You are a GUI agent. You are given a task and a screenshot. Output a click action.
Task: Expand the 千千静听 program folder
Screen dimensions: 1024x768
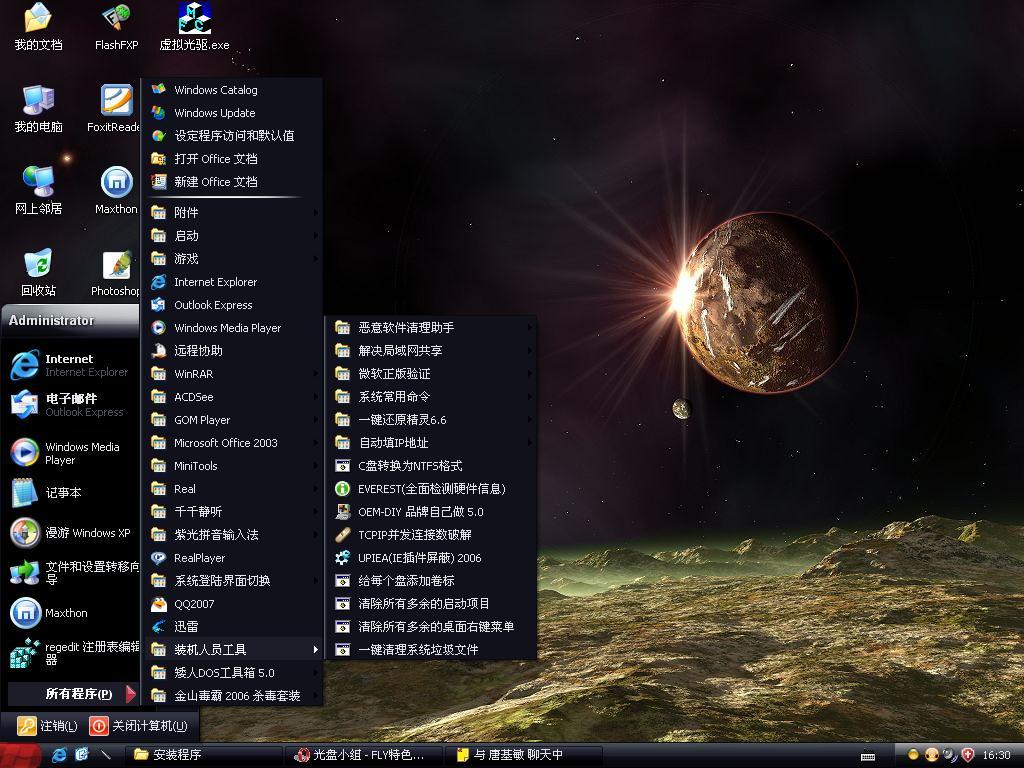[x=232, y=511]
